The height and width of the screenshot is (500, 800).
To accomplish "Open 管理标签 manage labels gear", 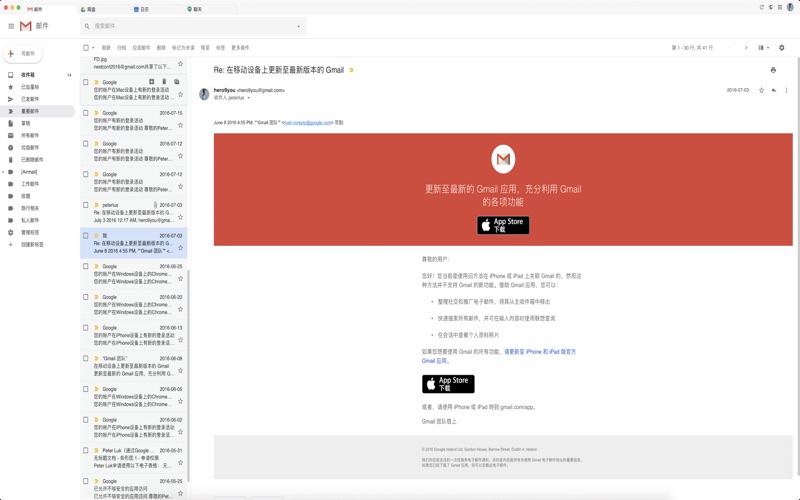I will click(10, 233).
